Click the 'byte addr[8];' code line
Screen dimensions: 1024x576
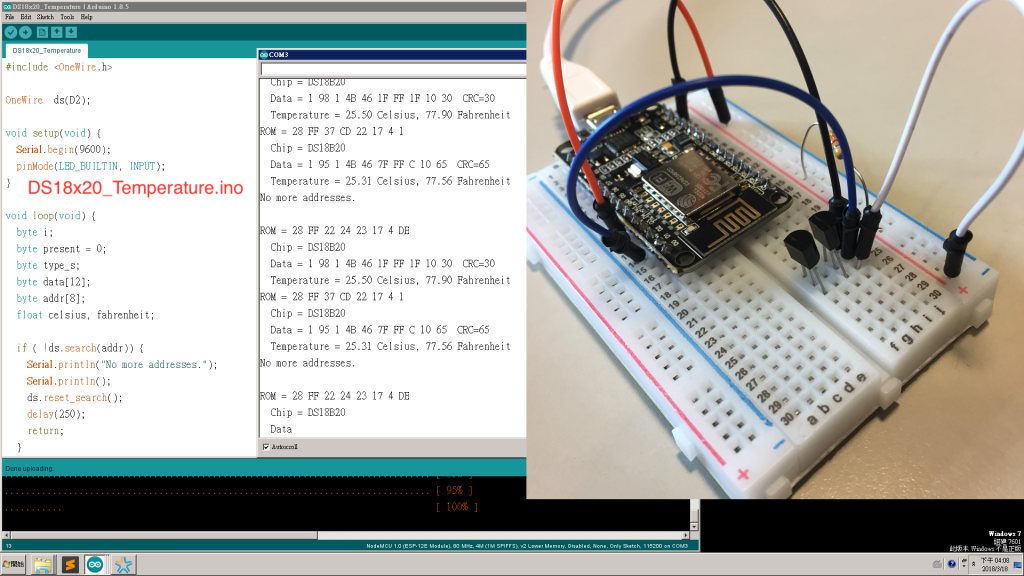pyautogui.click(x=50, y=298)
